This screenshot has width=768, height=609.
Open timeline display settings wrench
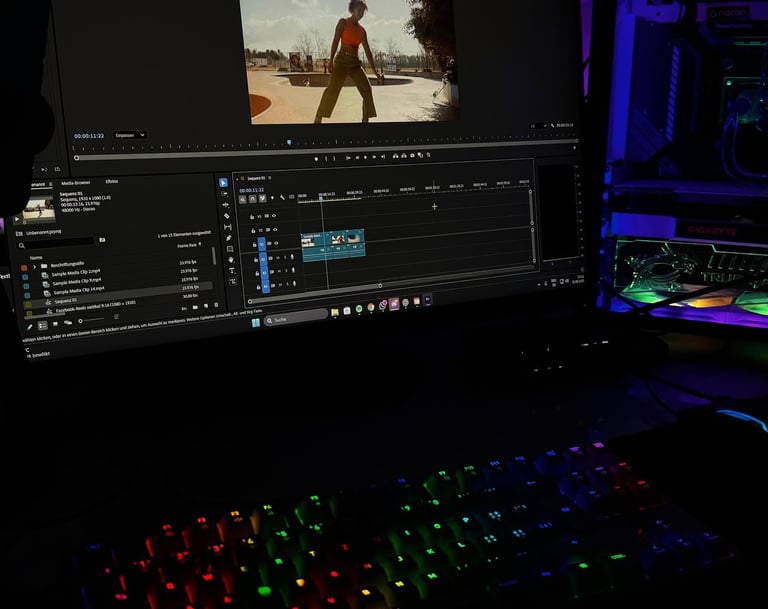tap(283, 197)
